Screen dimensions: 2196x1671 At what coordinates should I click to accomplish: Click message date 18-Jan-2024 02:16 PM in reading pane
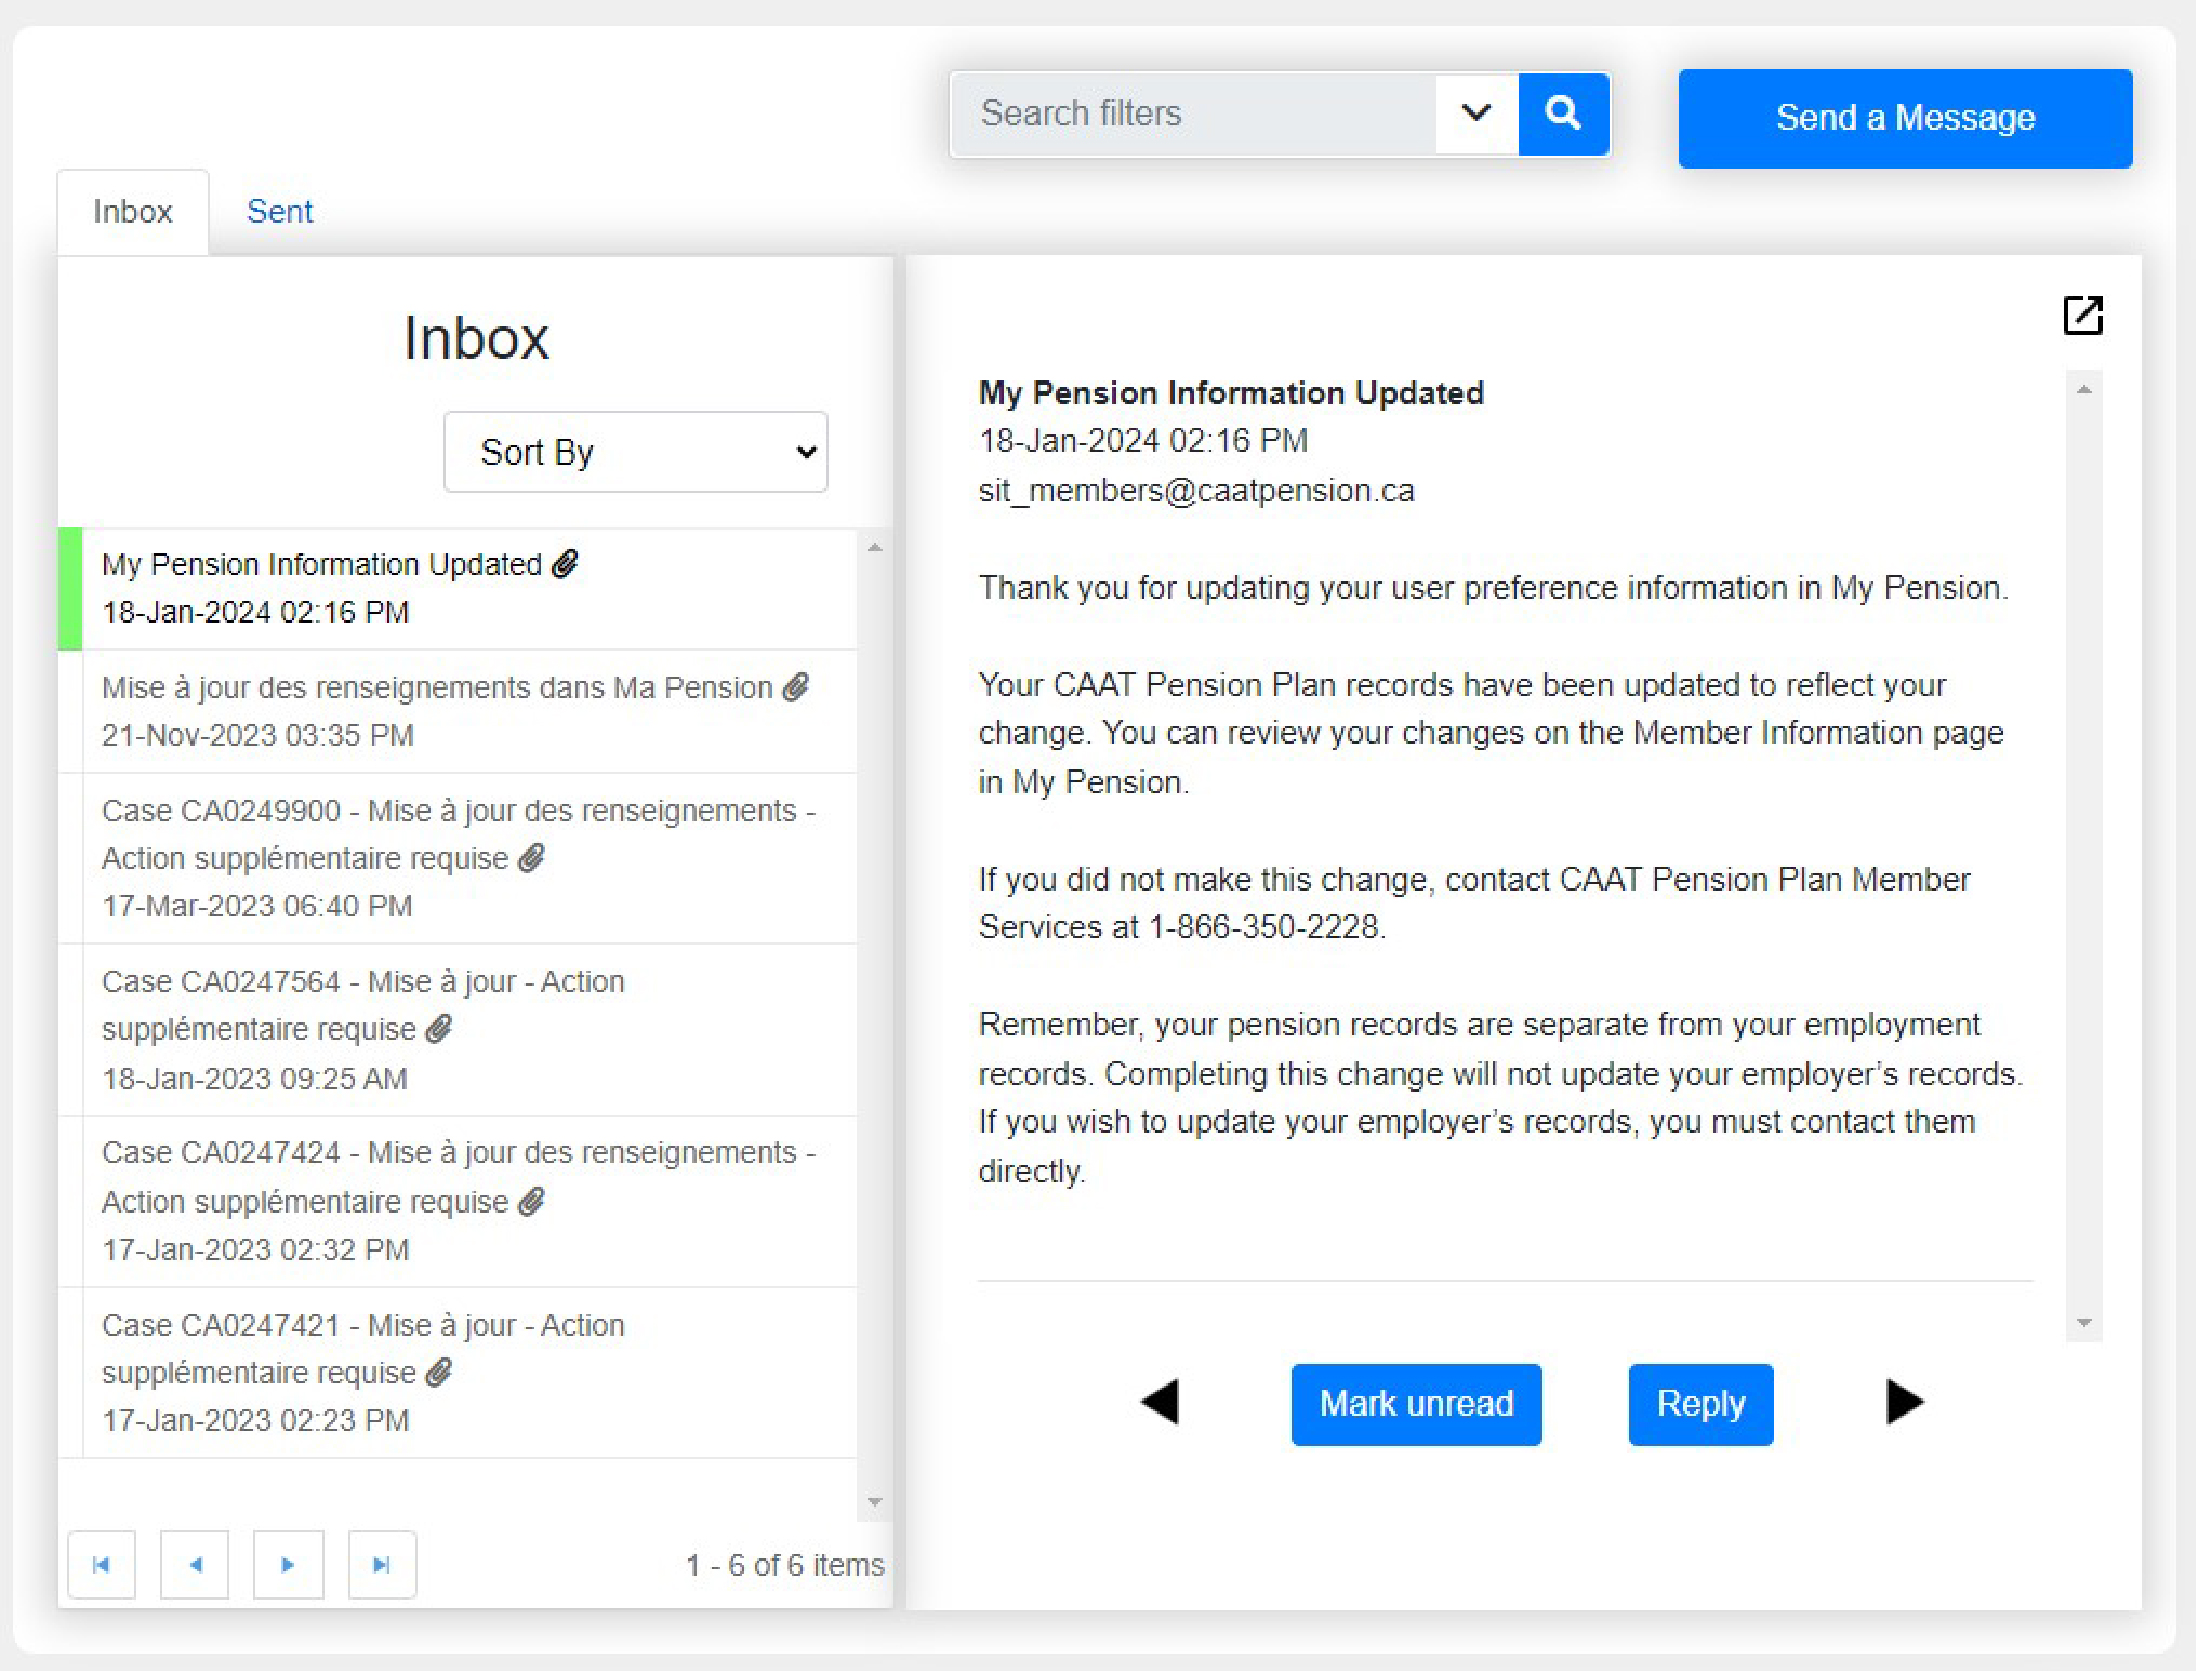click(1143, 441)
